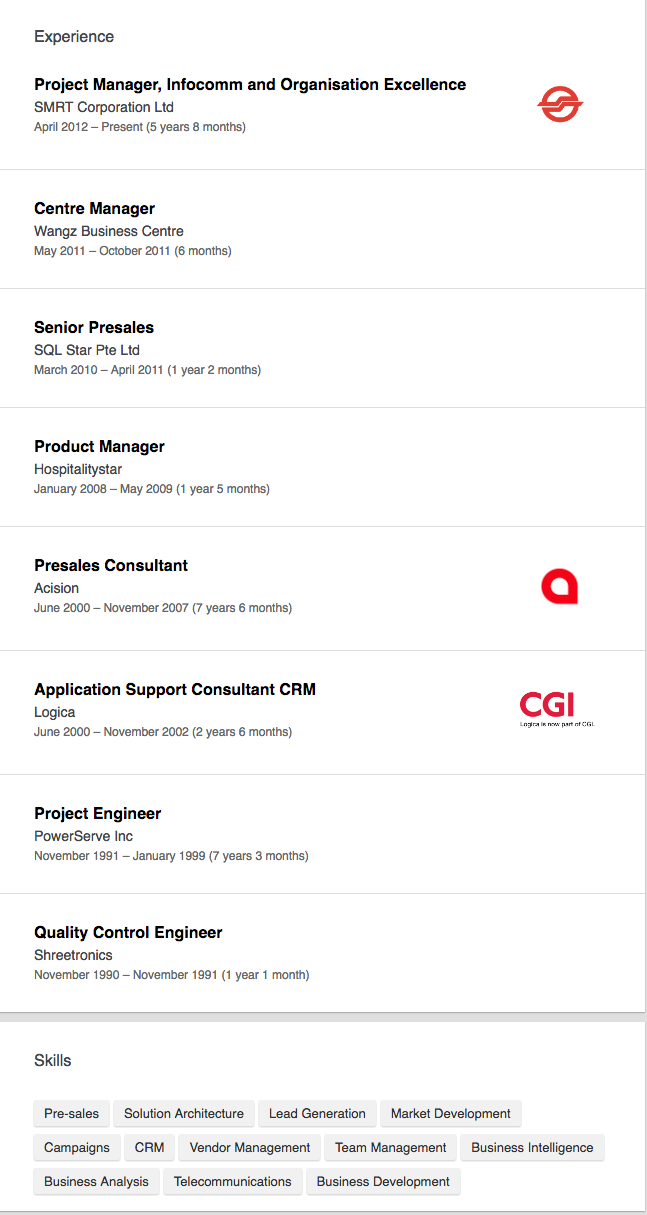Click the Acision red logo icon
Viewport: 647px width, 1215px height.
pos(559,586)
